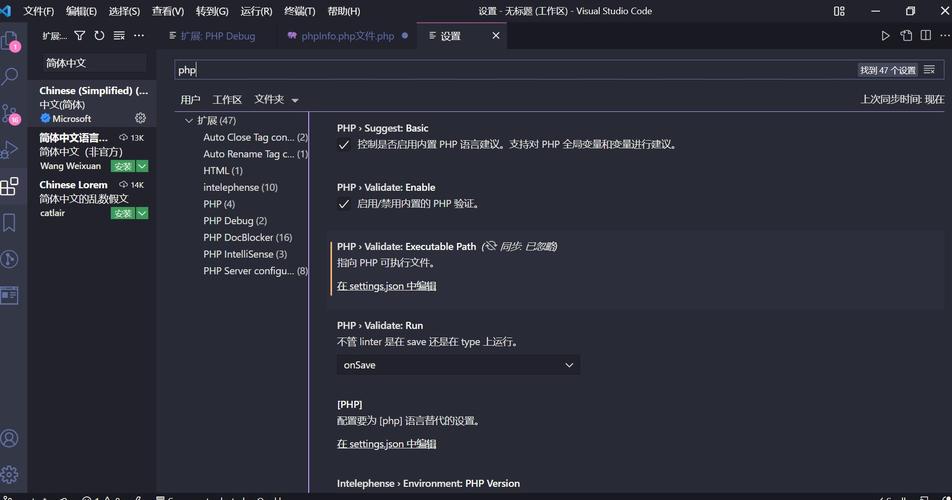
Task: Open the 帮助(H) menu
Action: pos(344,11)
